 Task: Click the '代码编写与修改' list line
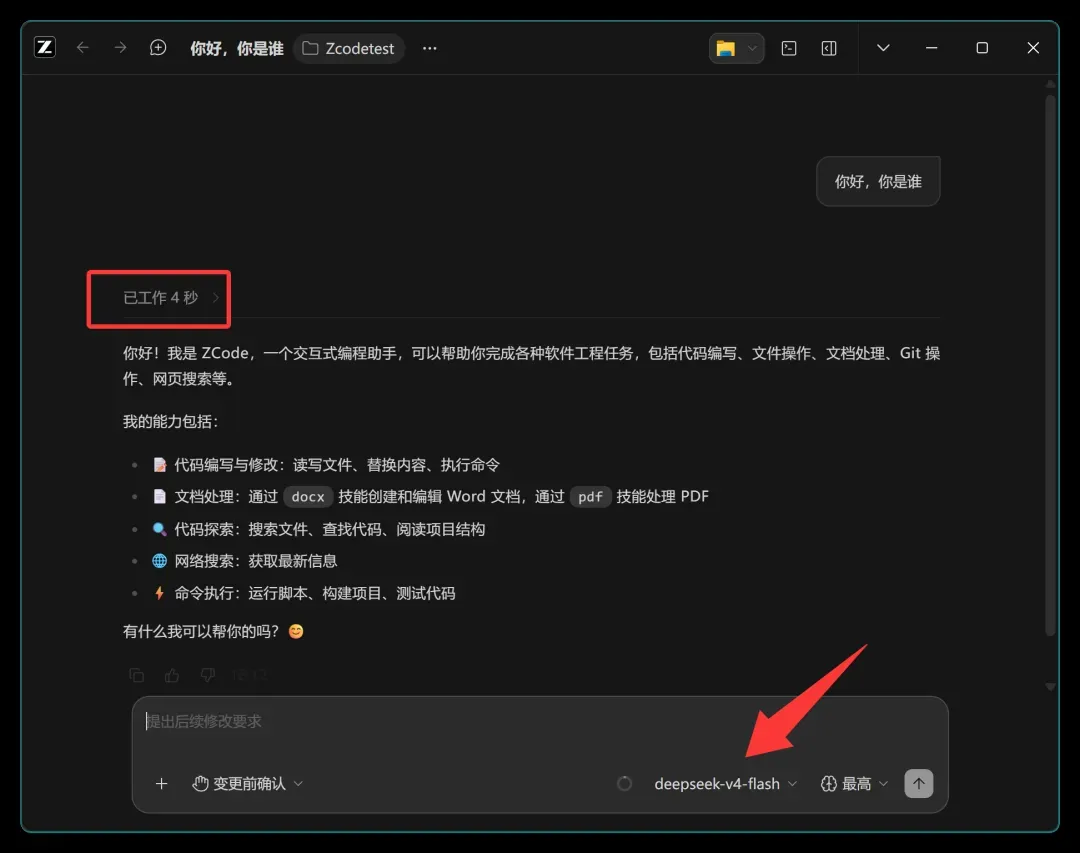[326, 465]
